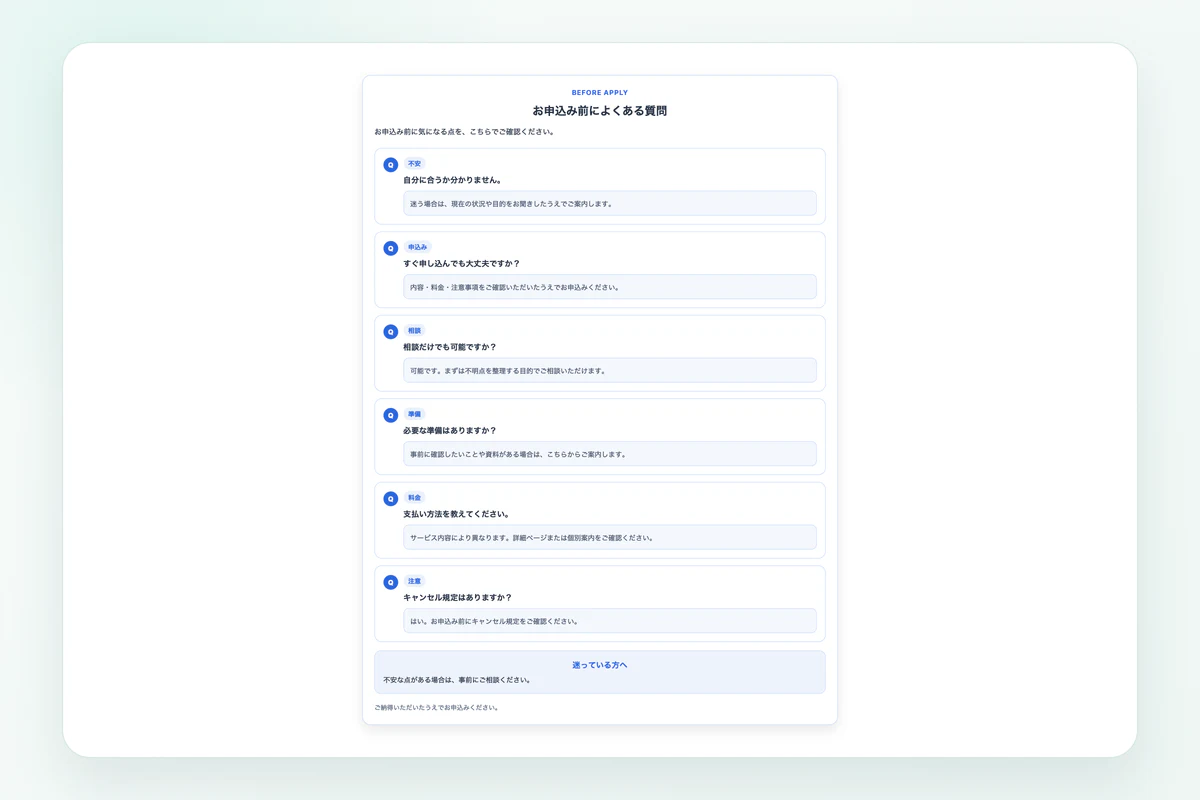The width and height of the screenshot is (1200, 800).
Task: Click the answer starting 内容・料金・注意事項
Action: [610, 287]
